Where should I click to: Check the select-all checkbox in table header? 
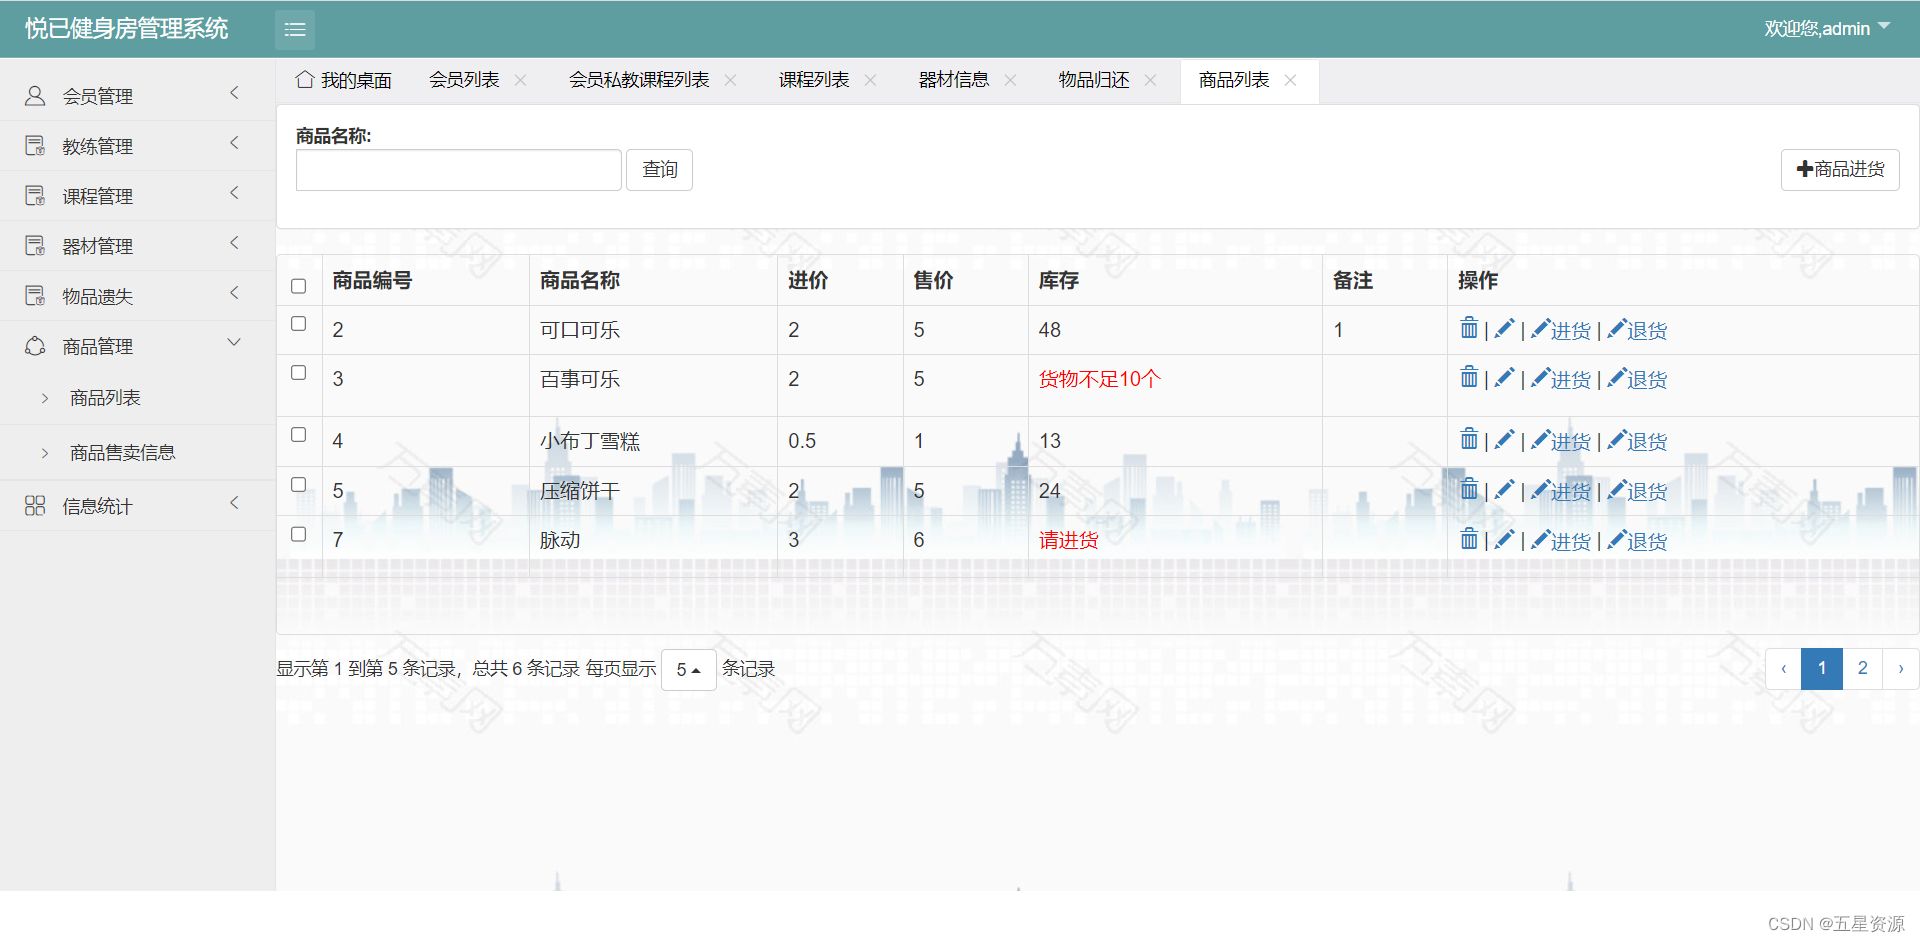pos(298,286)
